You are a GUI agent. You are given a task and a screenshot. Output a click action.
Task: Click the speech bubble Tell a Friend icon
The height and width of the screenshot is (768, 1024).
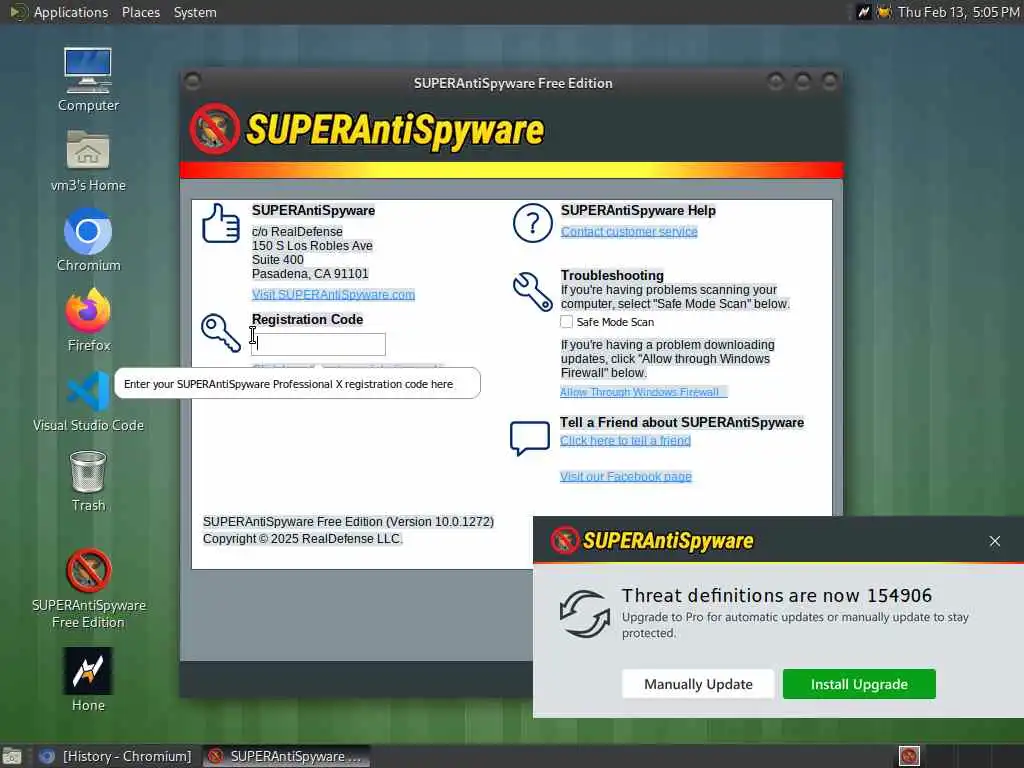pyautogui.click(x=530, y=438)
